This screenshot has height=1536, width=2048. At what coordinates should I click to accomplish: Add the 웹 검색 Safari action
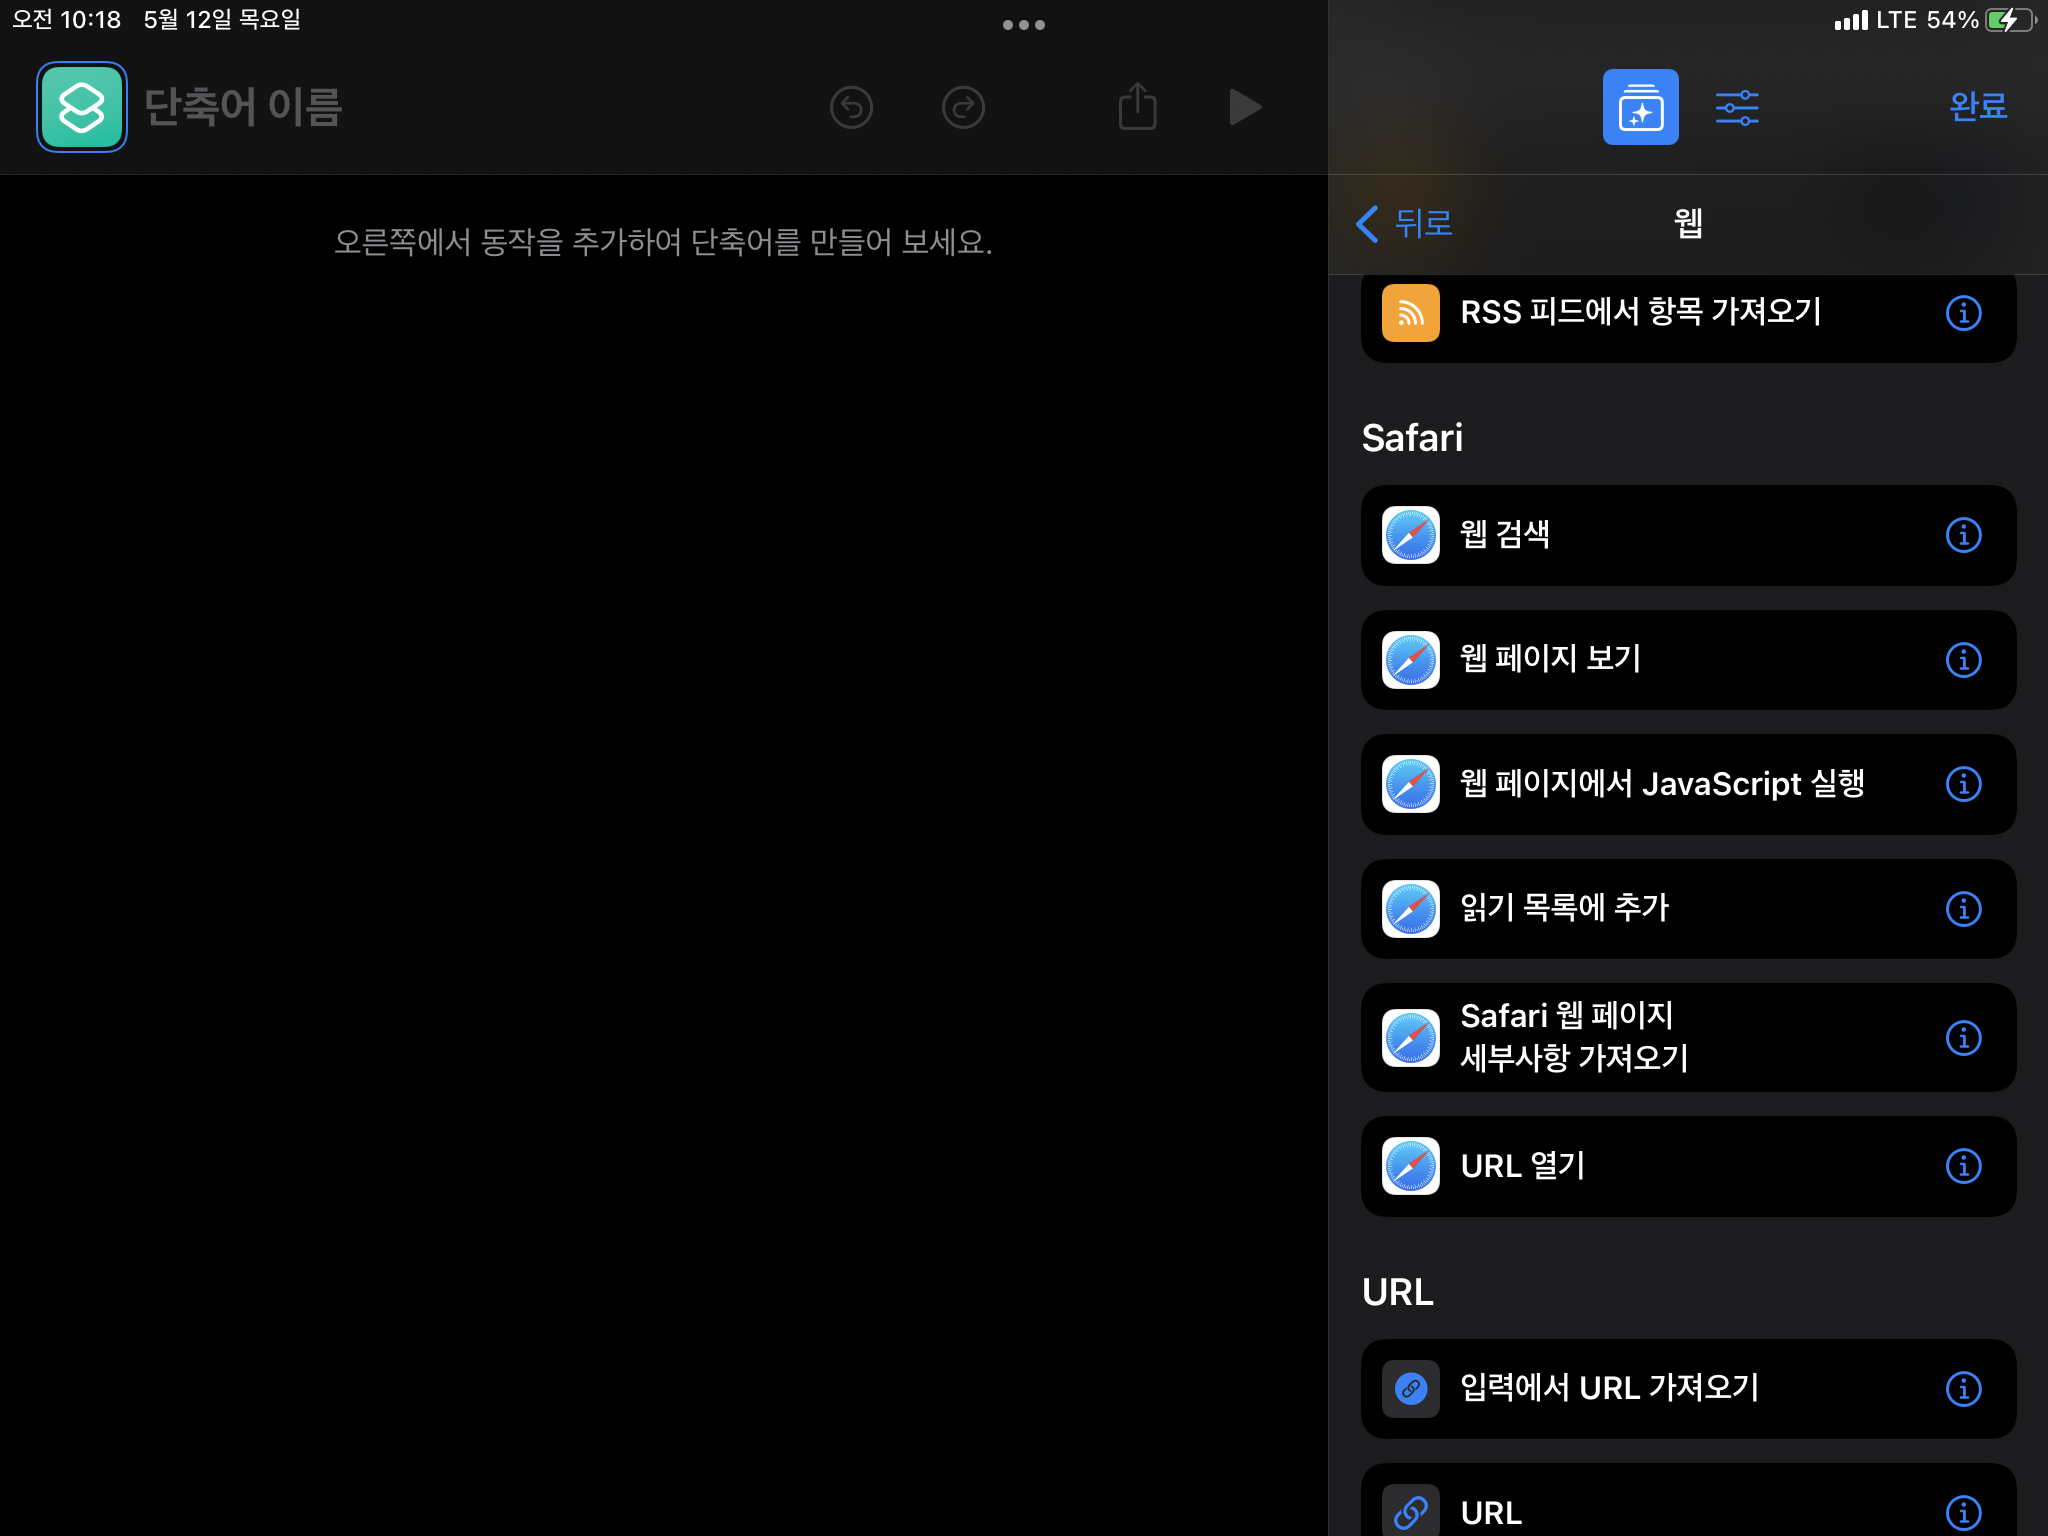[x=1640, y=535]
